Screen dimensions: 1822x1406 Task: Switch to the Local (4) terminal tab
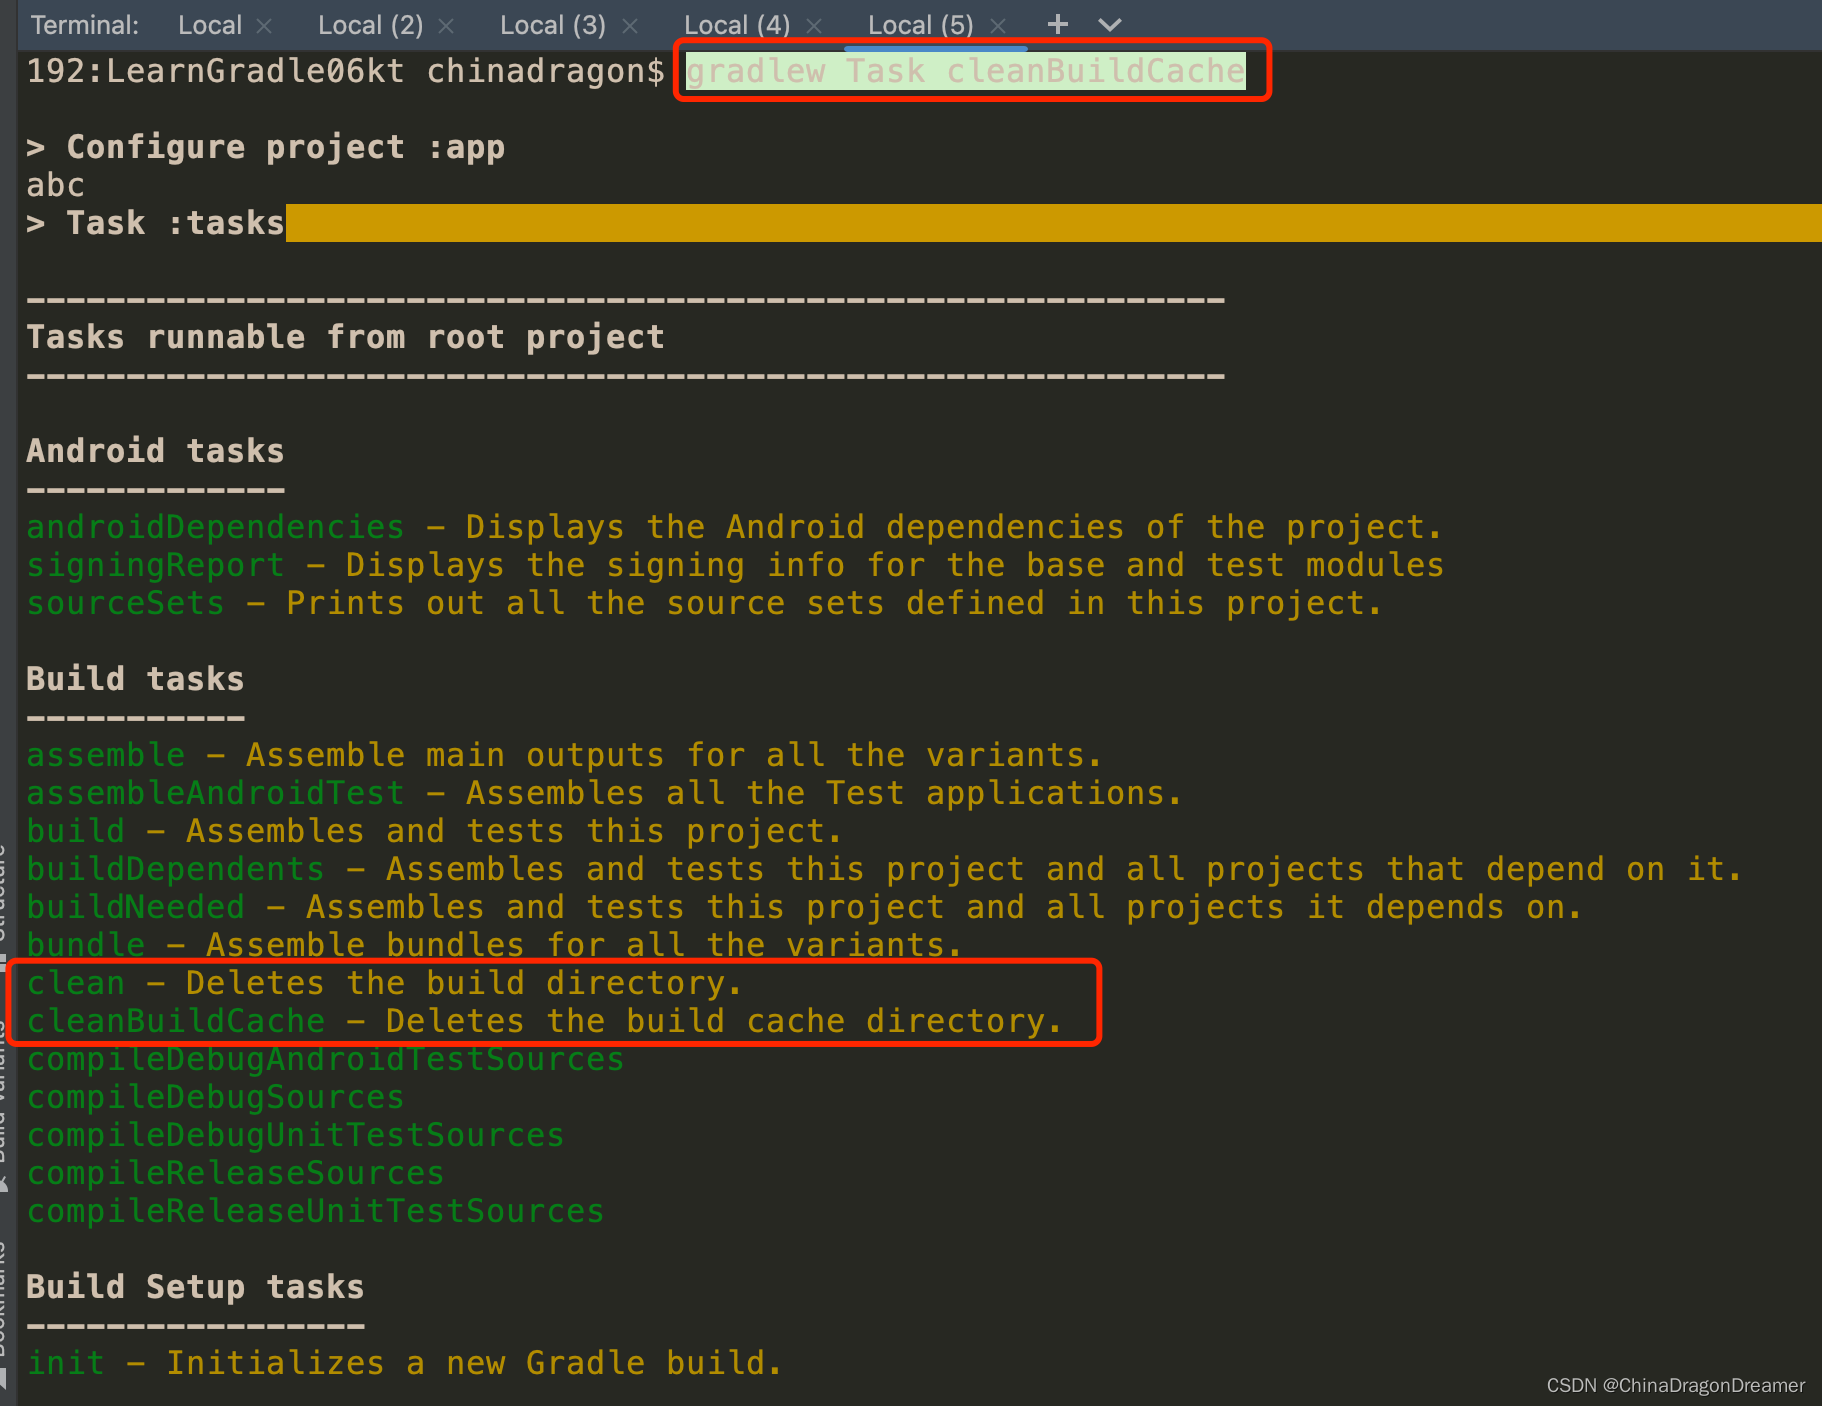pos(736,25)
